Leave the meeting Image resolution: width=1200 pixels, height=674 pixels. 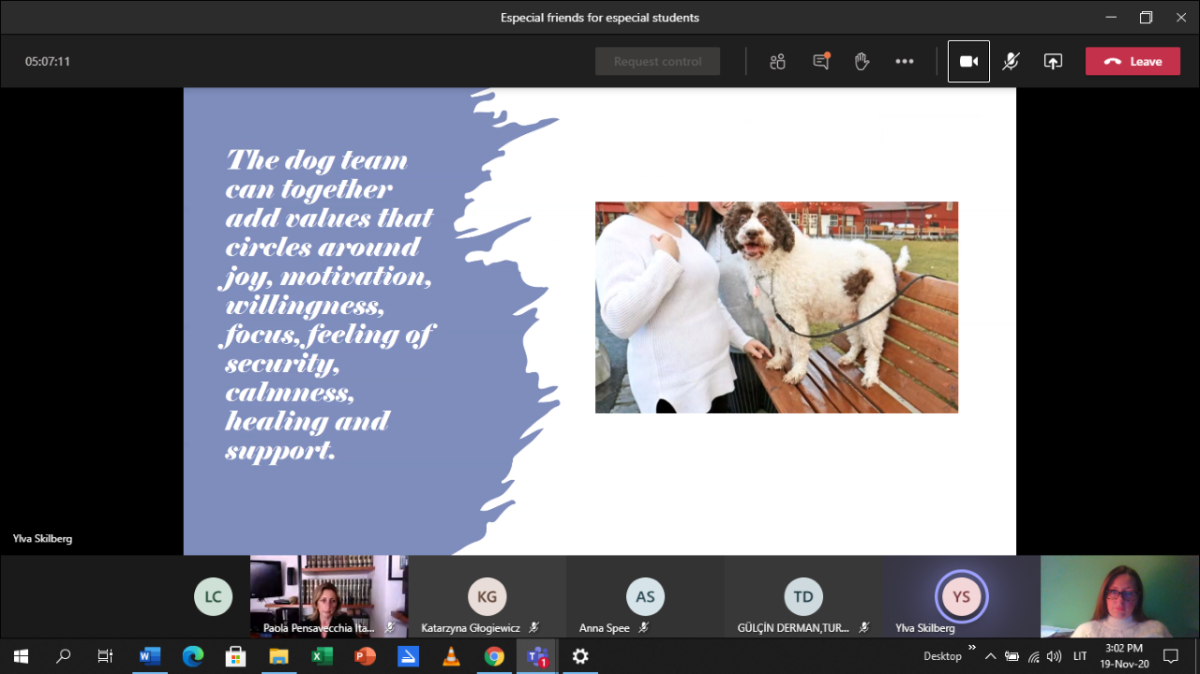1132,61
